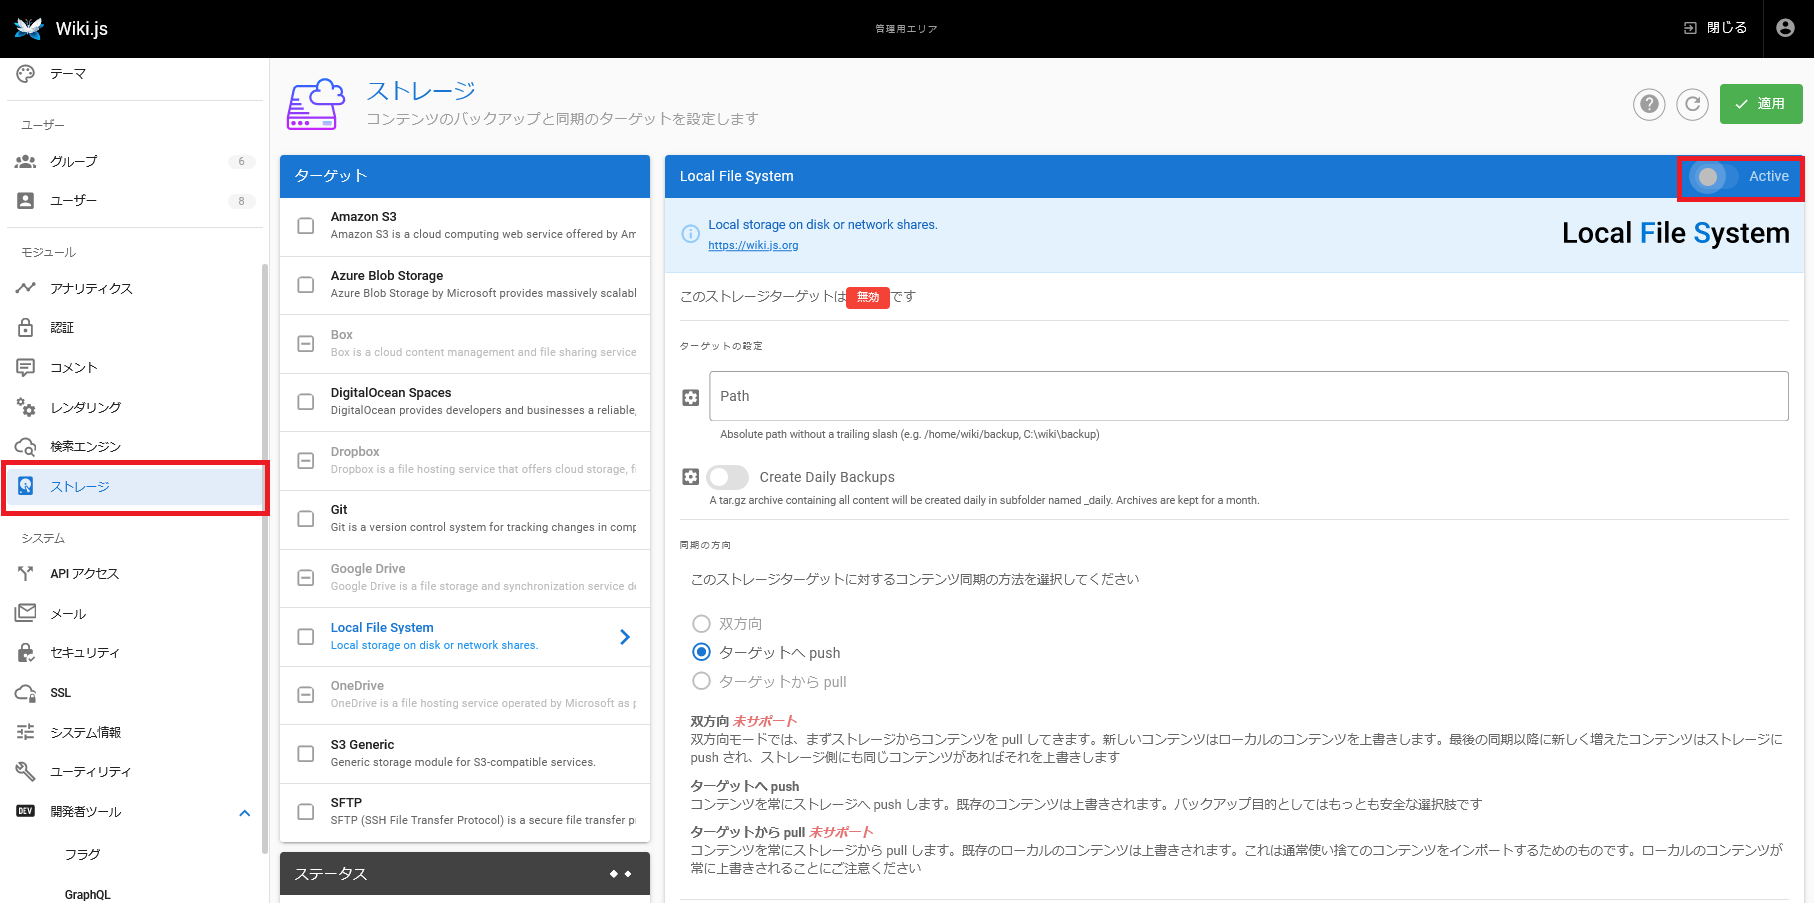Open the セキュリティ menu item
The width and height of the screenshot is (1814, 903).
pos(135,653)
